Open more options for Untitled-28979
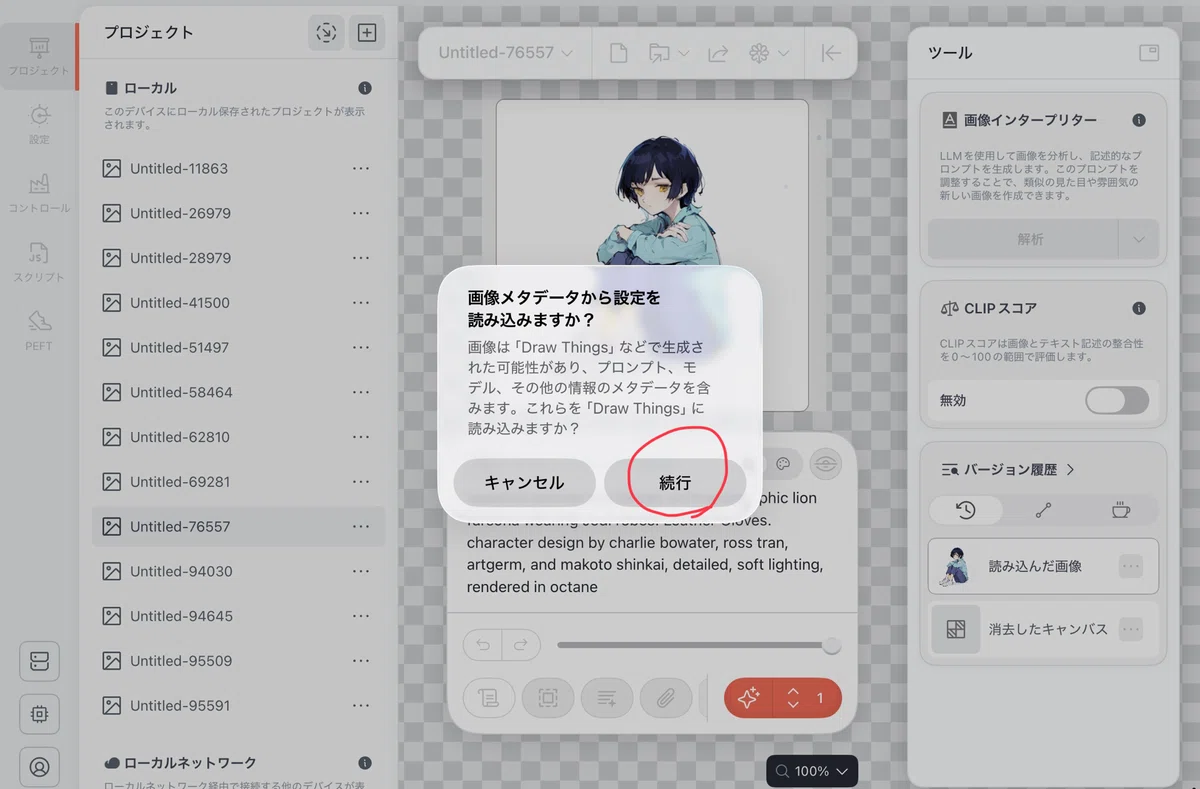This screenshot has width=1200, height=789. [361, 258]
